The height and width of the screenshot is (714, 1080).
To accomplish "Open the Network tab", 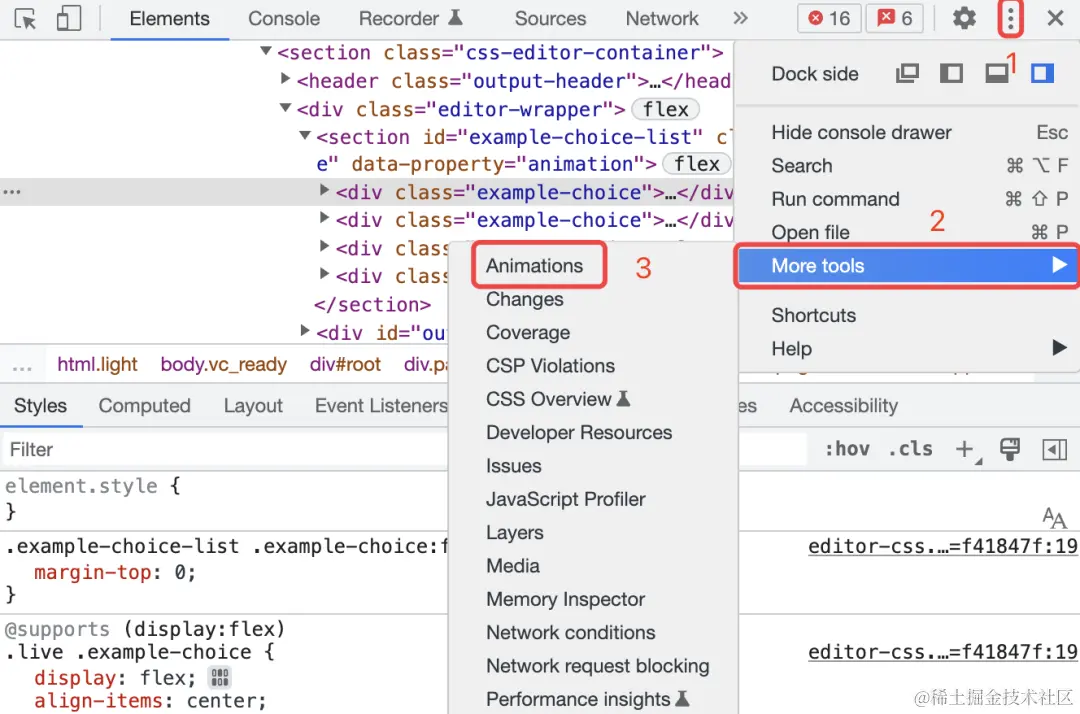I will tap(662, 19).
